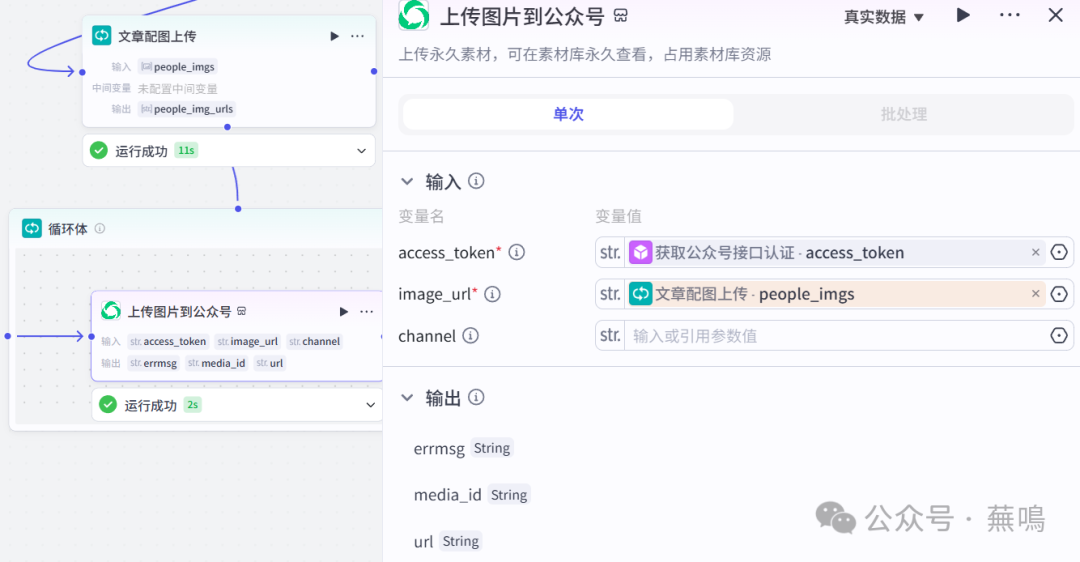The width and height of the screenshot is (1080, 562).
Task: Expand the 运行成功 2s result row
Action: 370,406
